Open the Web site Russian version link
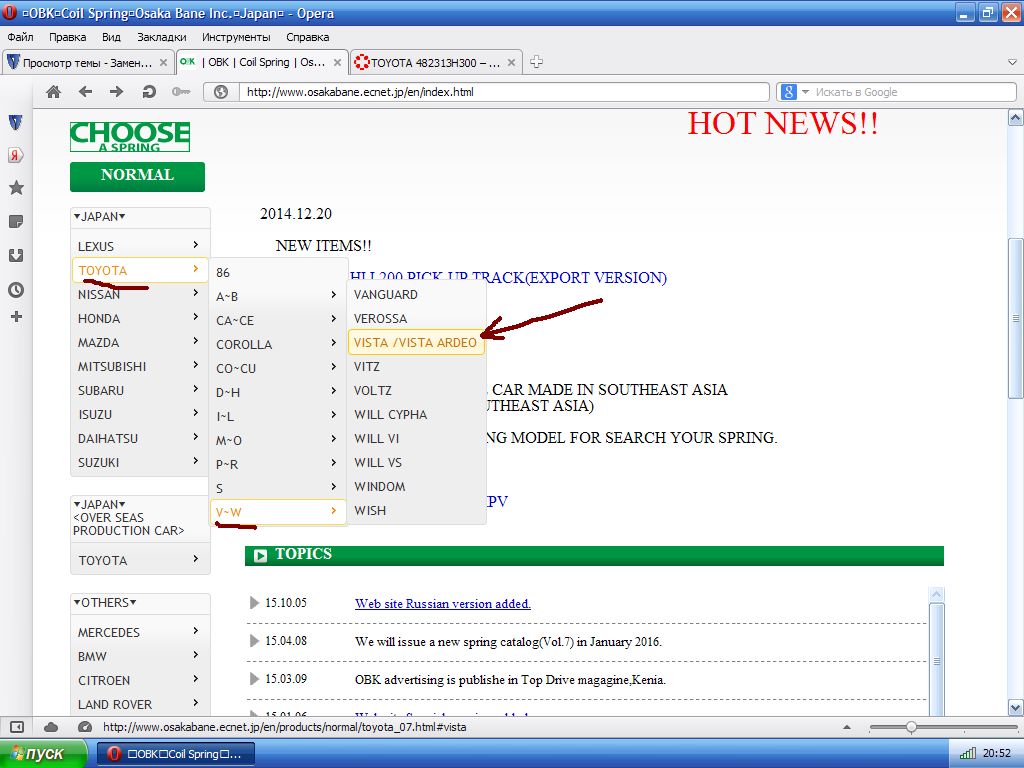Image resolution: width=1024 pixels, height=768 pixels. click(442, 604)
